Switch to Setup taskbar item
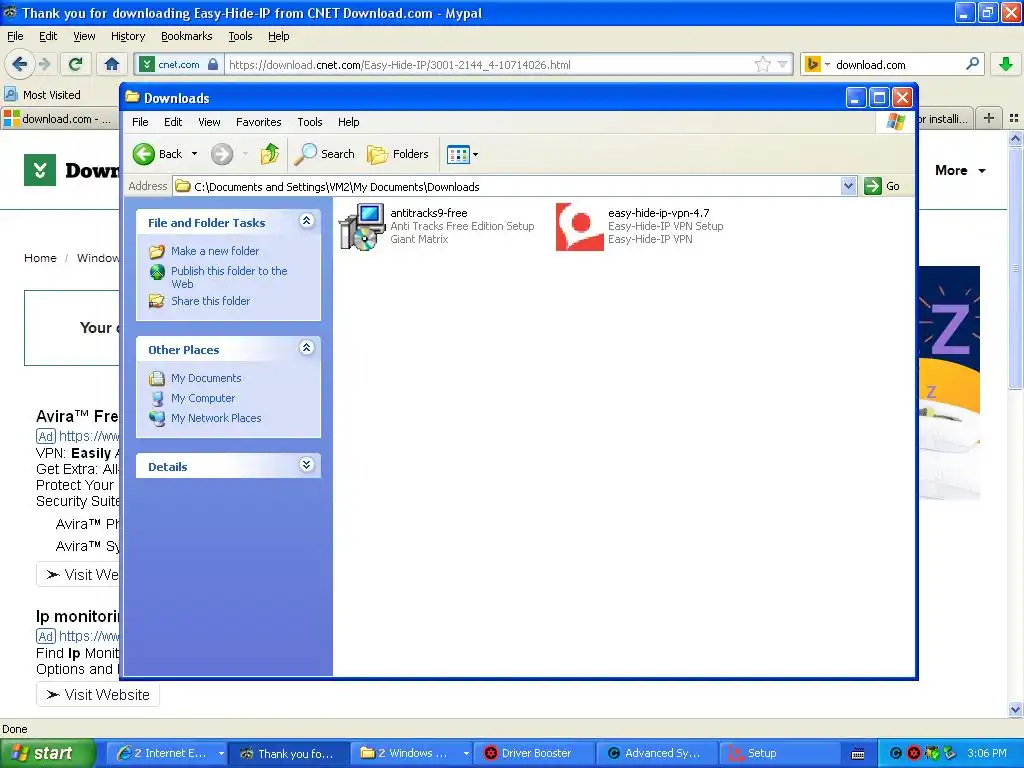1024x768 pixels. pos(780,753)
